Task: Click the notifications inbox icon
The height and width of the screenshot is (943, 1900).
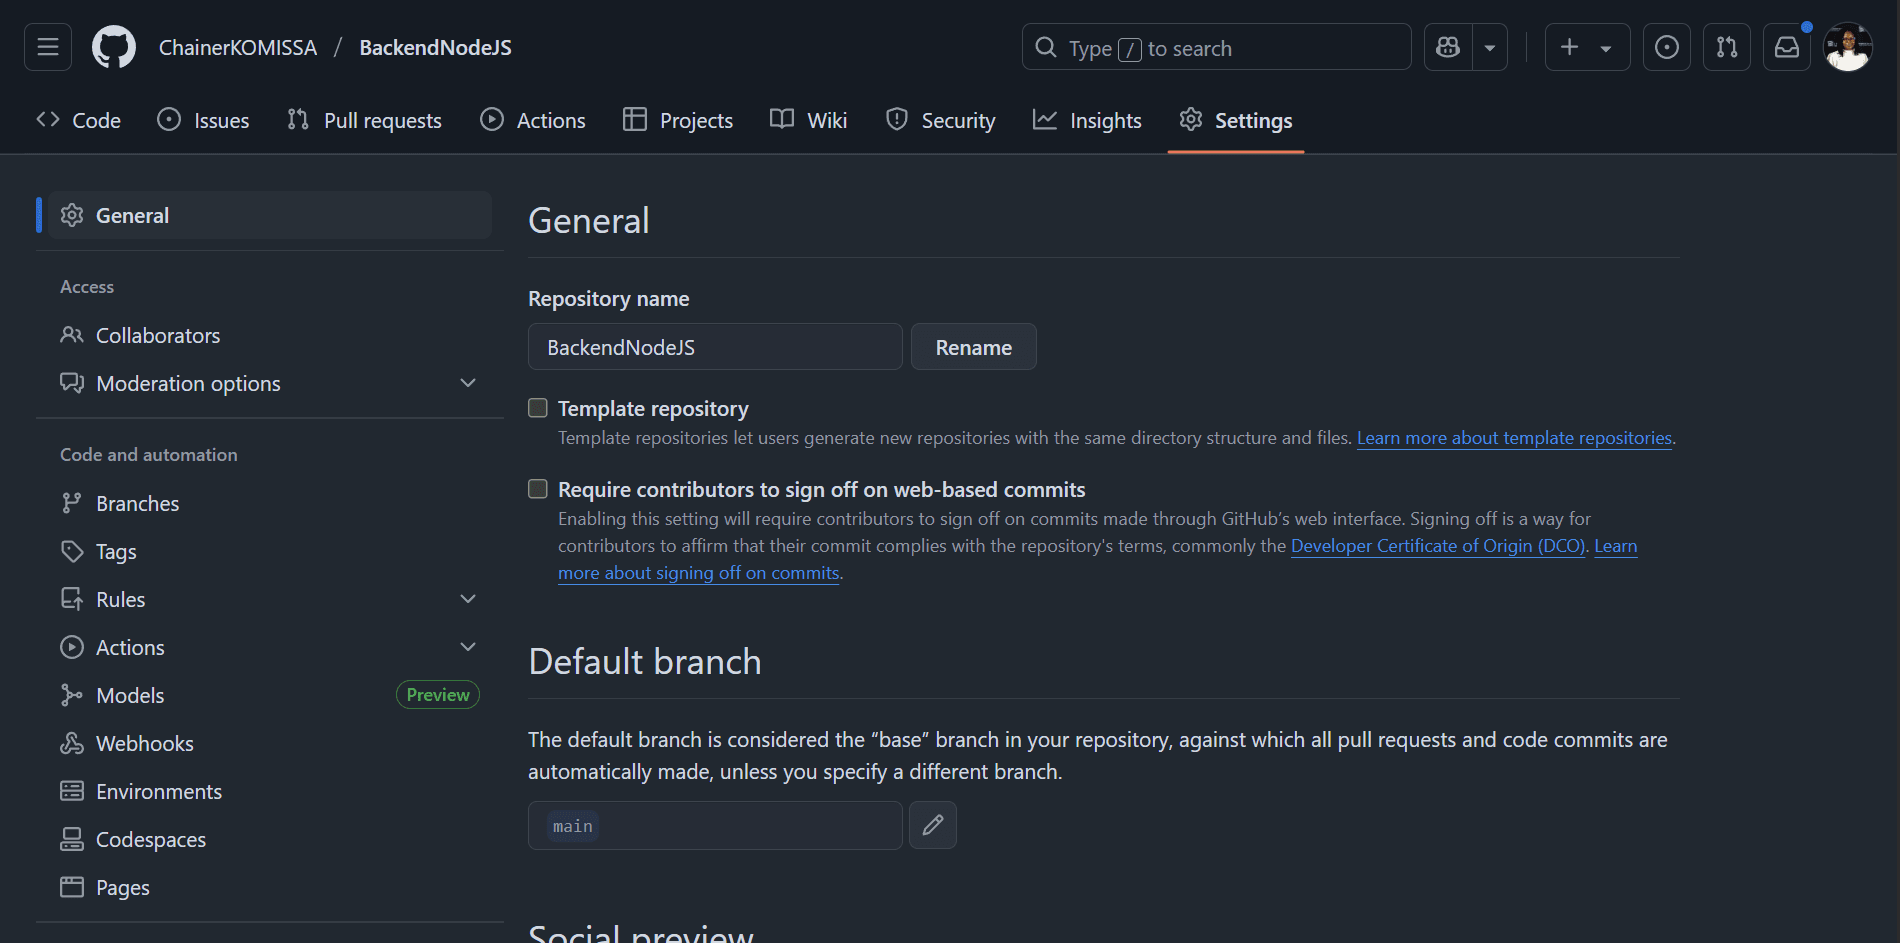Action: point(1787,46)
